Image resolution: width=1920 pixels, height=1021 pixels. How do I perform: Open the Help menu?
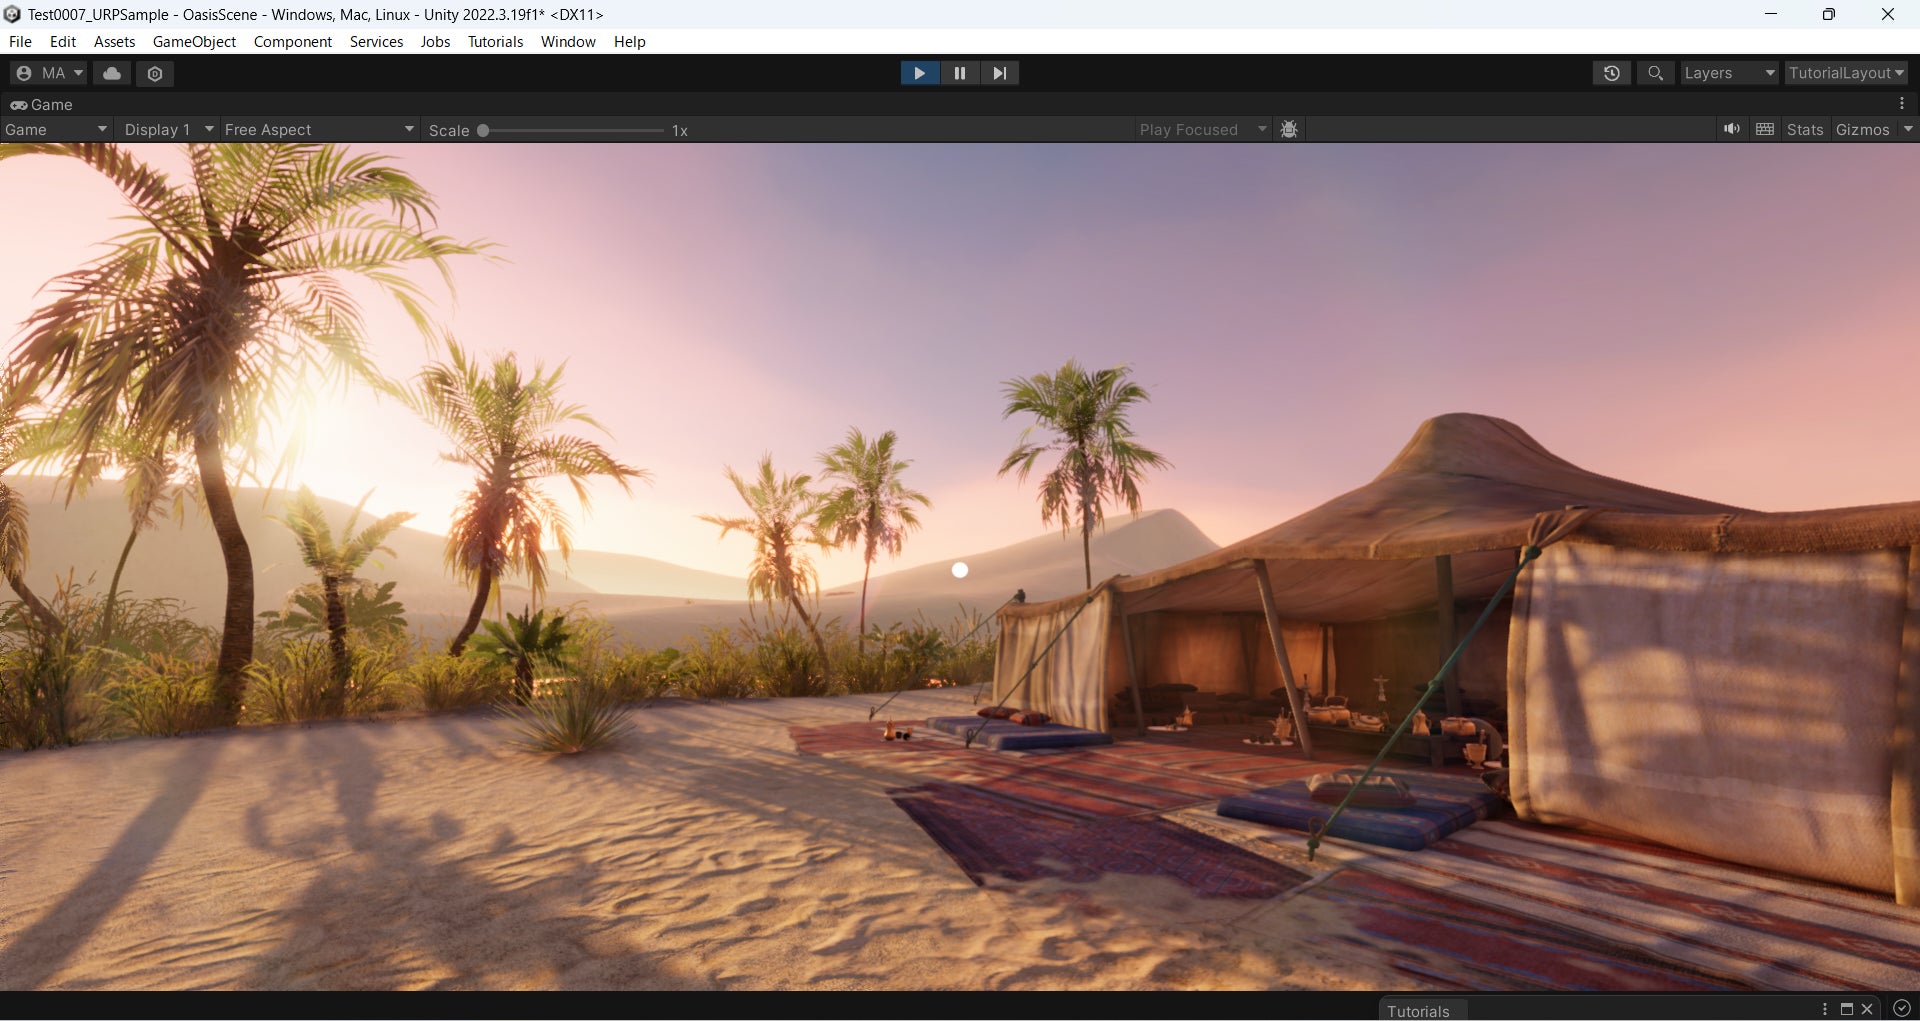(630, 42)
